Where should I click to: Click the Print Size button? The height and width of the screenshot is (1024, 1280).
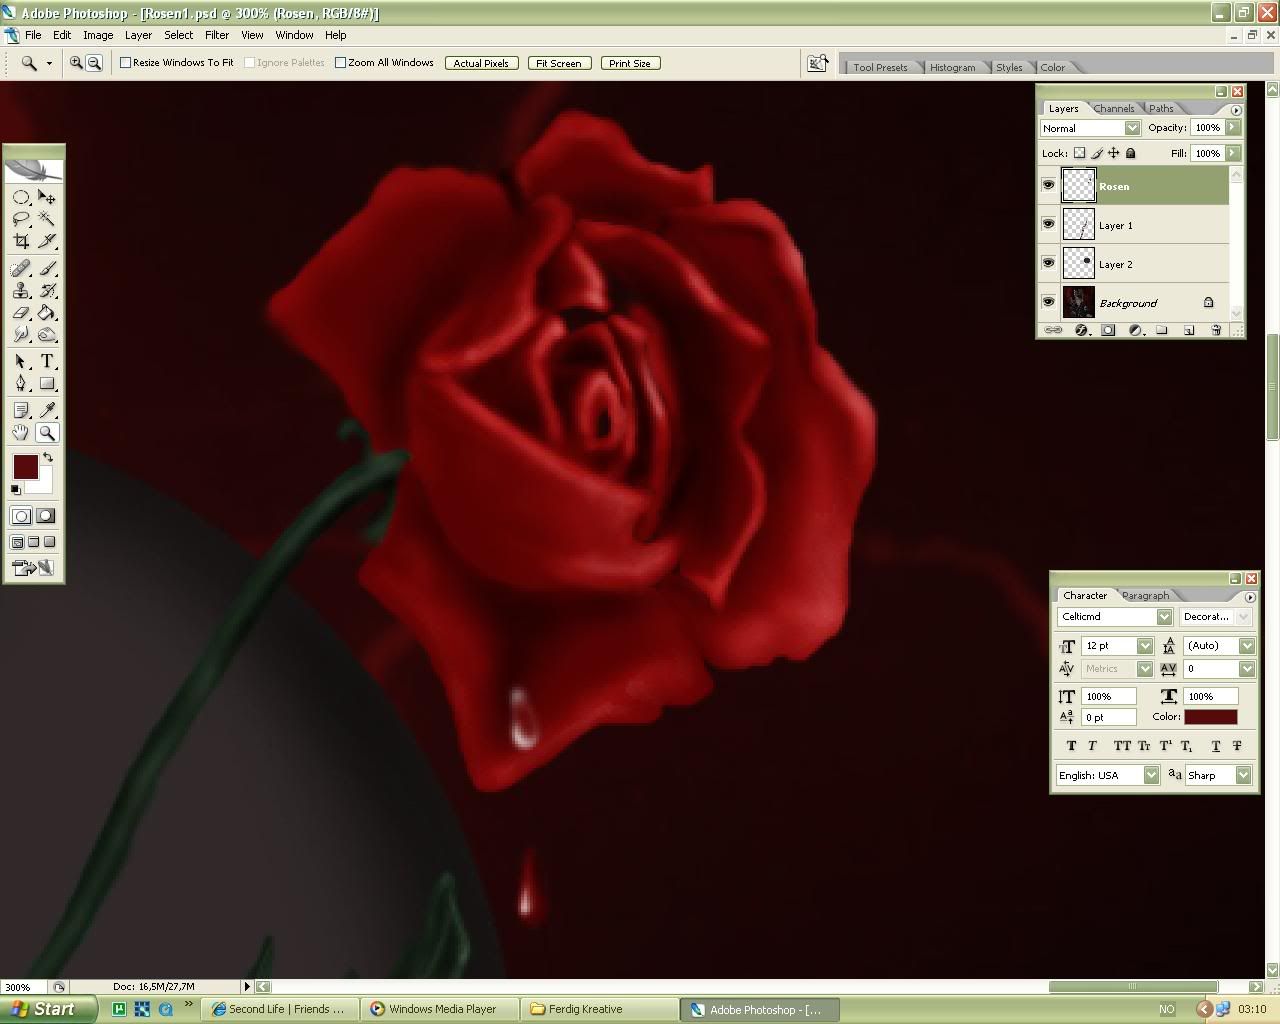[630, 63]
